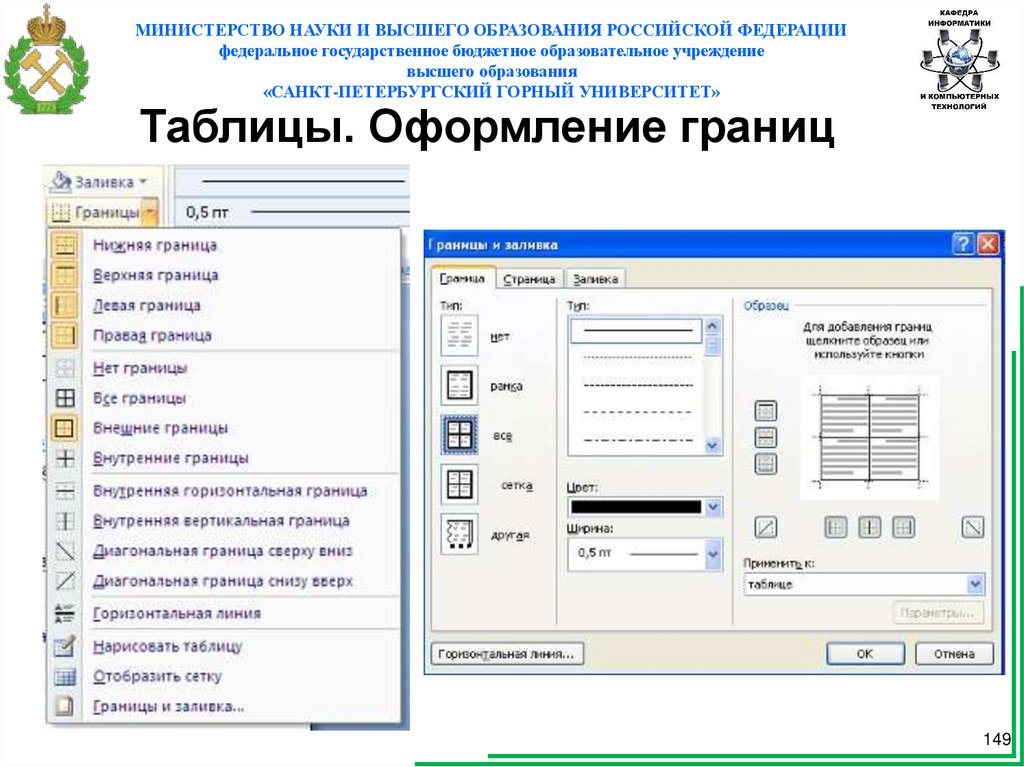Screen dimensions: 1024x767
Task: Click the Горизонтальная линия... button in dialog
Action: pos(507,654)
